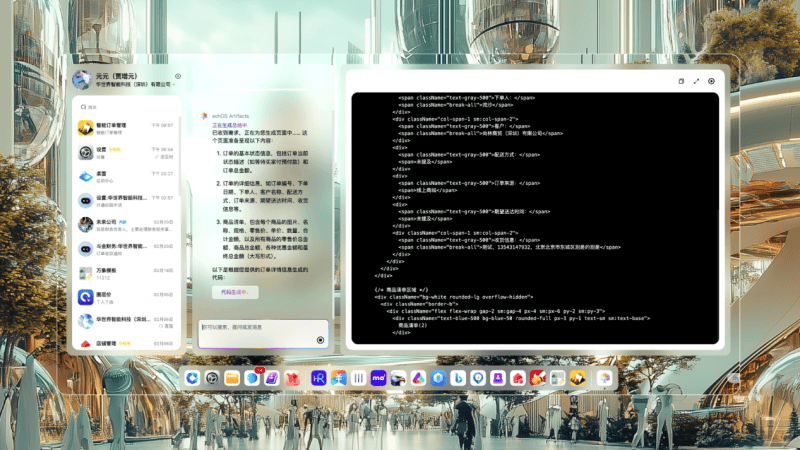Focus the message input box
800x450 pixels.
coord(255,328)
